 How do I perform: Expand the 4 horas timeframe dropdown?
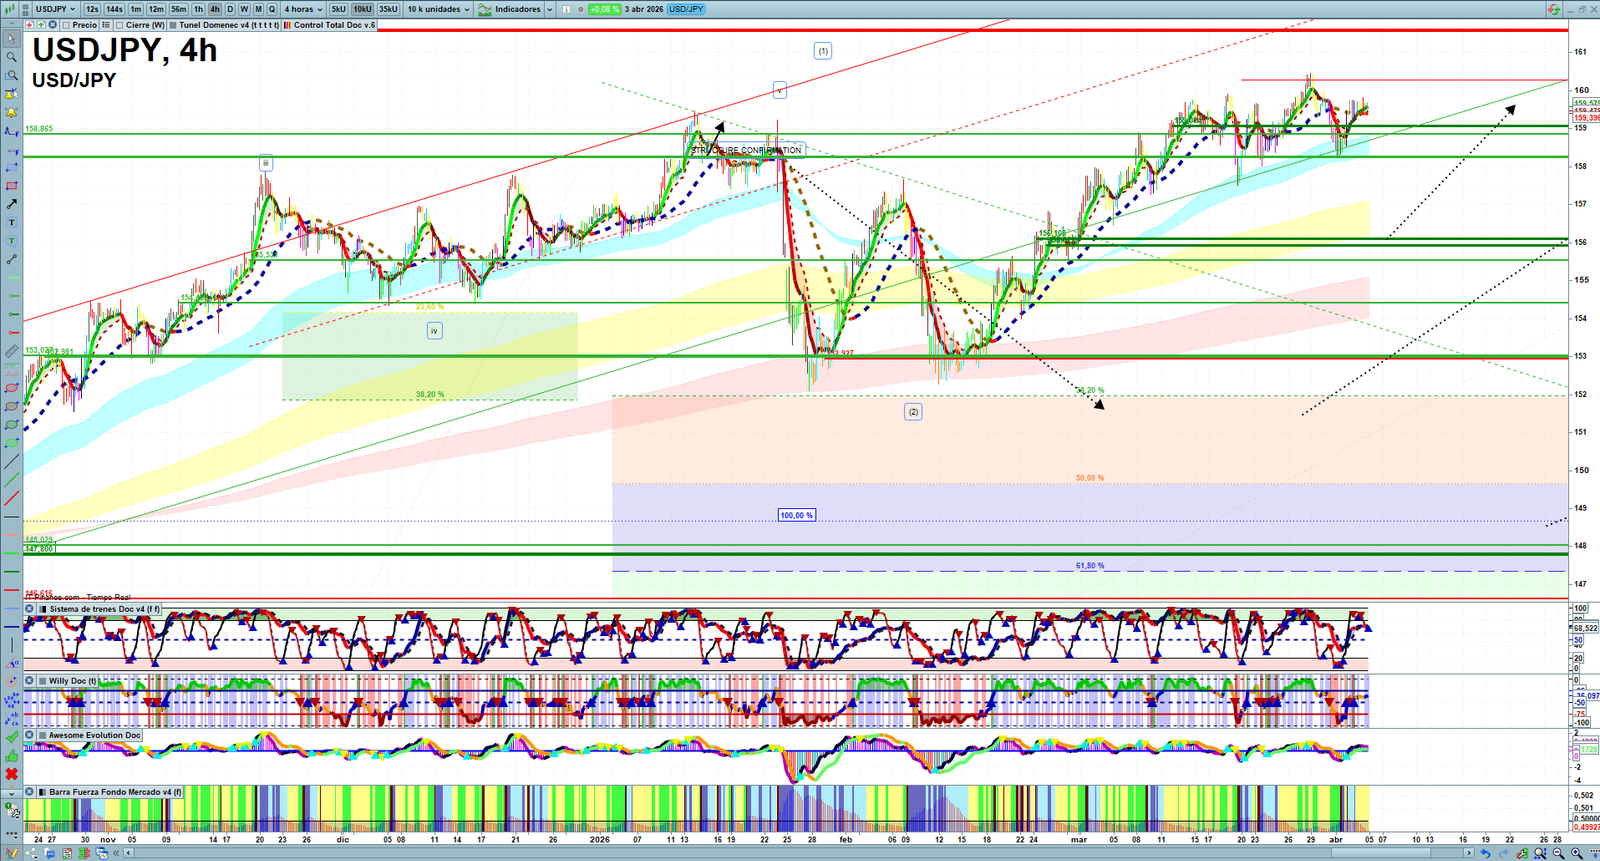(x=302, y=9)
